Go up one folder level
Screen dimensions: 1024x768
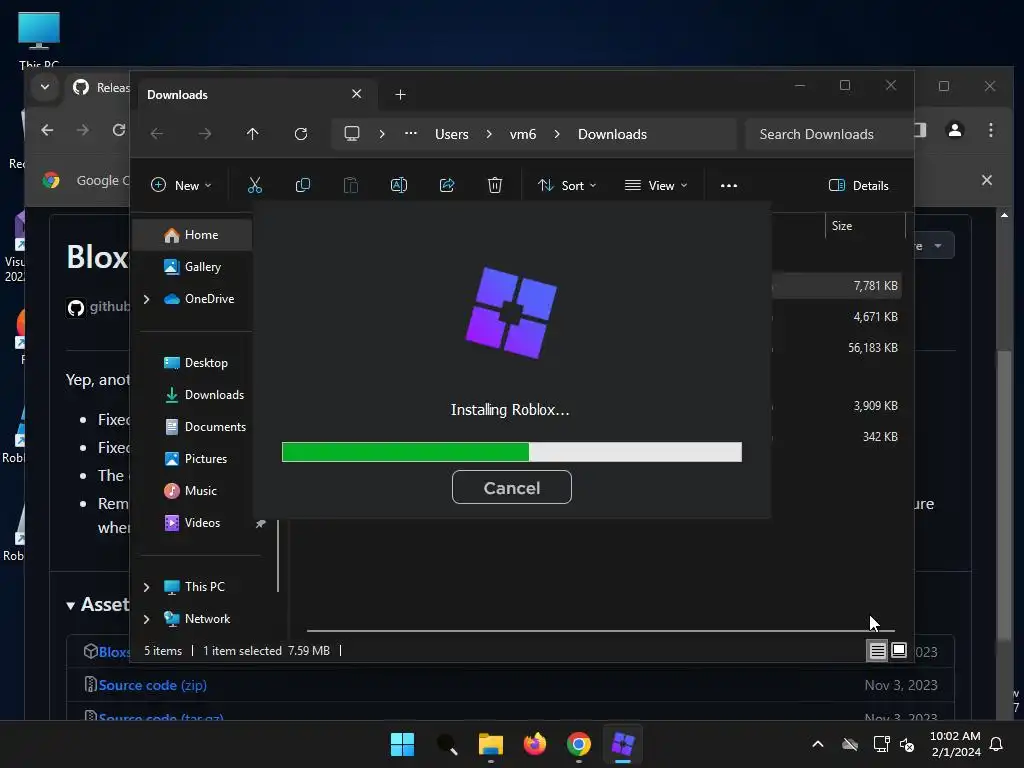253,134
